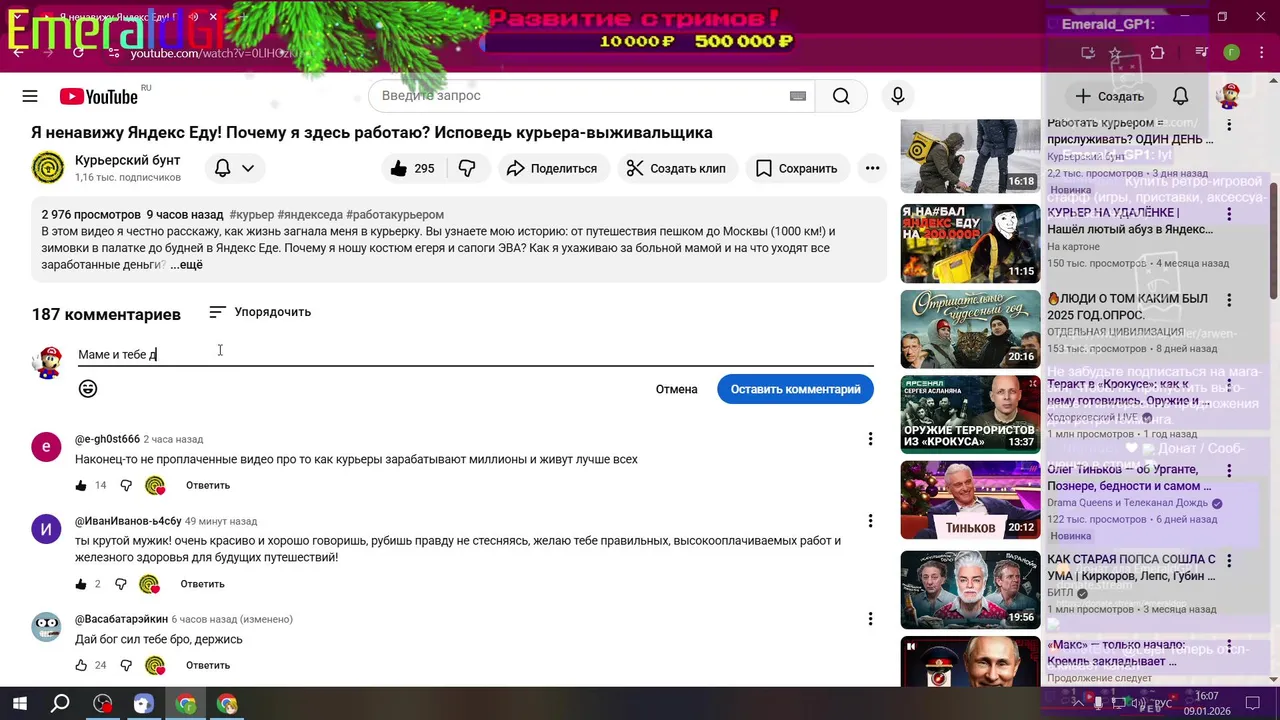Open menu for КУРЬЕР НА УДАЛЁНКЕ video

(1229, 213)
